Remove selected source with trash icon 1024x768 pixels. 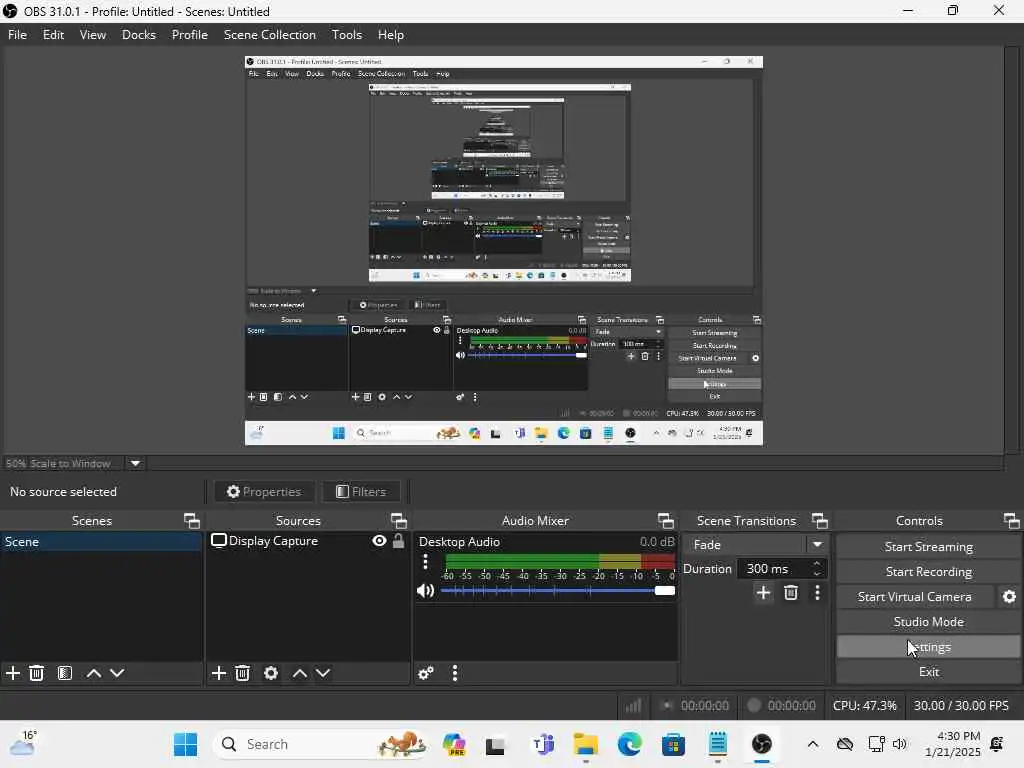point(242,673)
